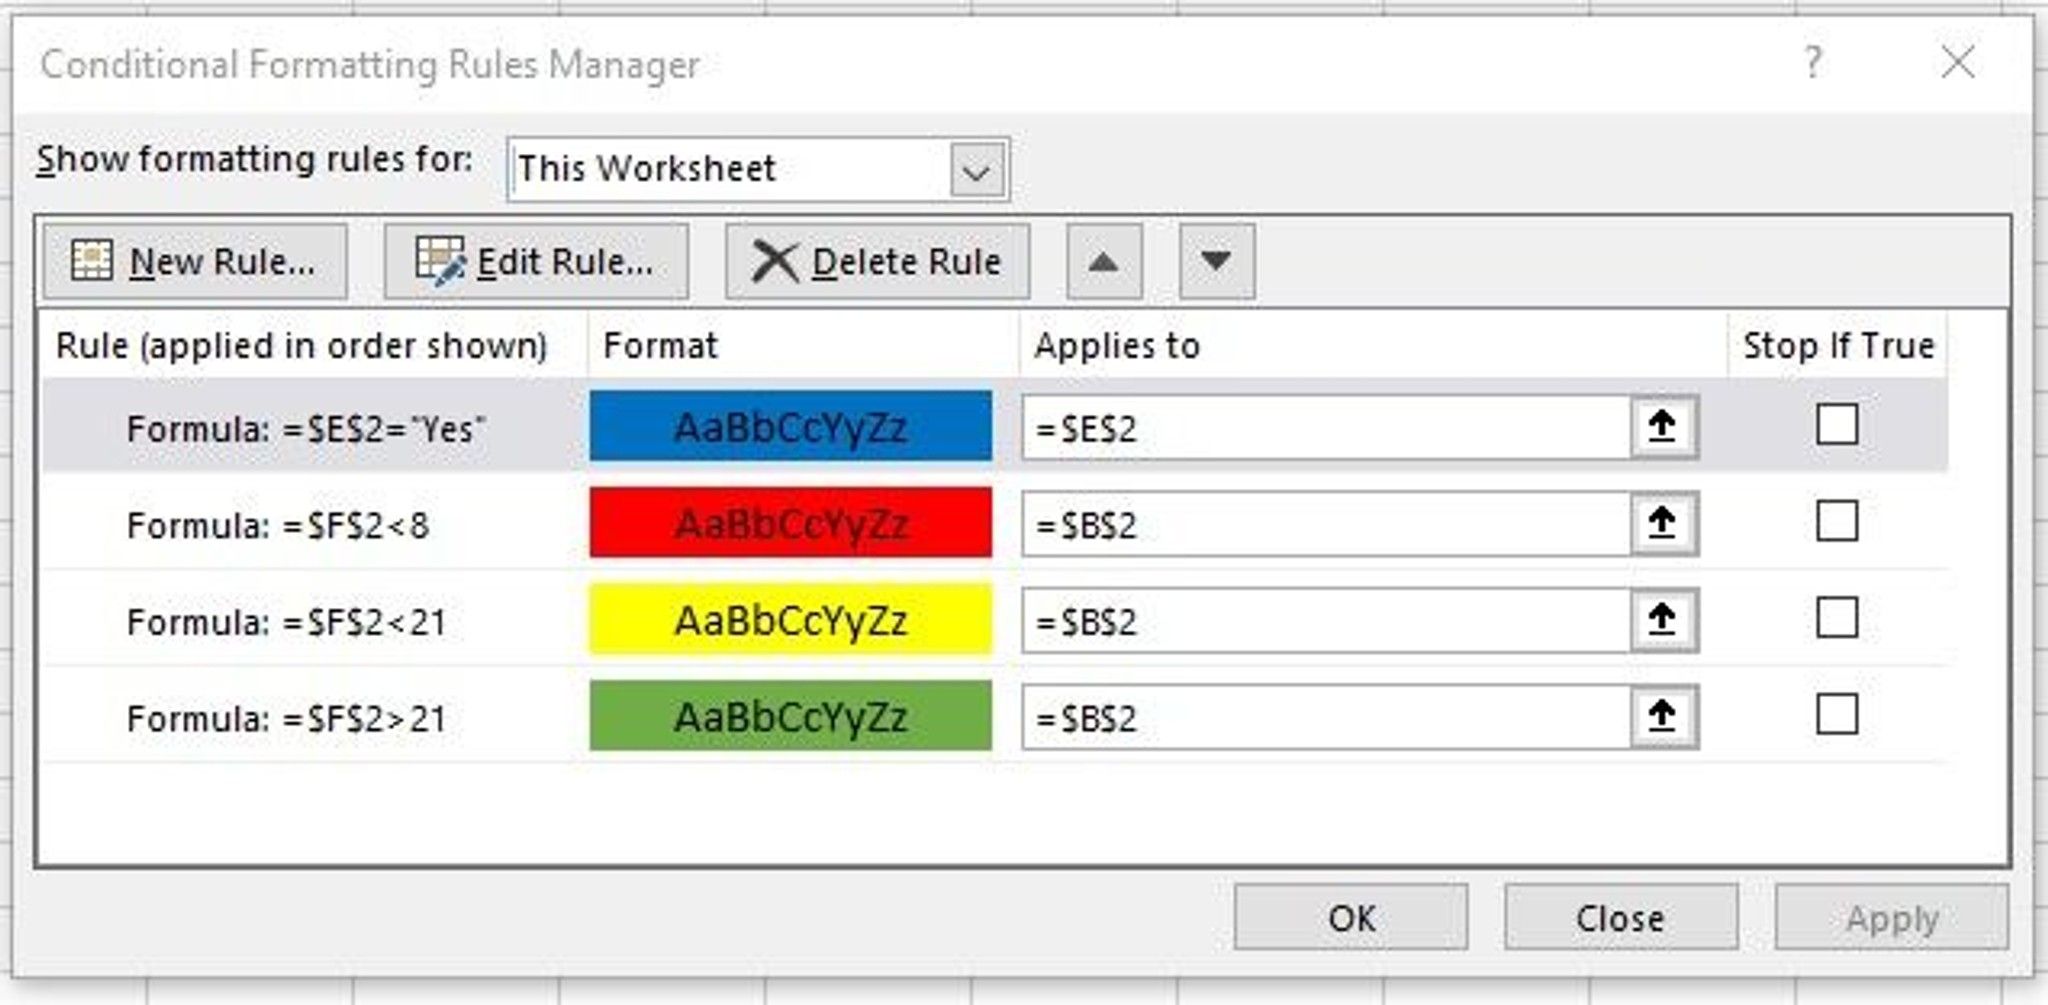Move the selected rule up using the arrow
The width and height of the screenshot is (2048, 1005).
1104,261
